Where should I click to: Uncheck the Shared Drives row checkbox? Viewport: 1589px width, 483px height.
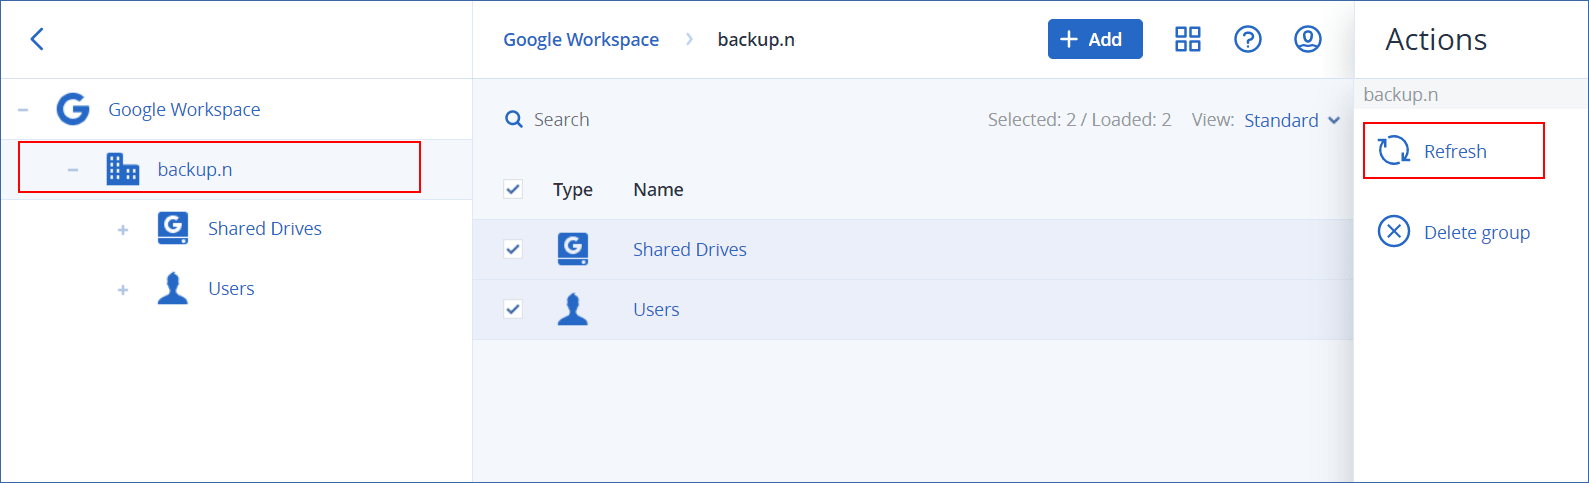tap(513, 249)
